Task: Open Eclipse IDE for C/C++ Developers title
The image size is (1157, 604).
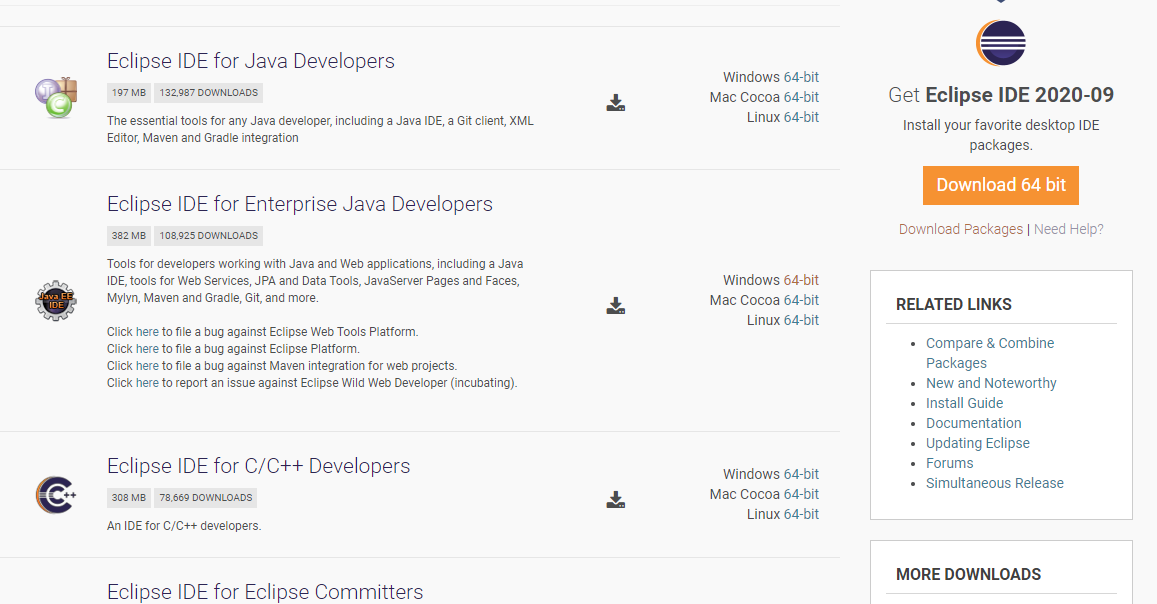Action: coord(258,465)
